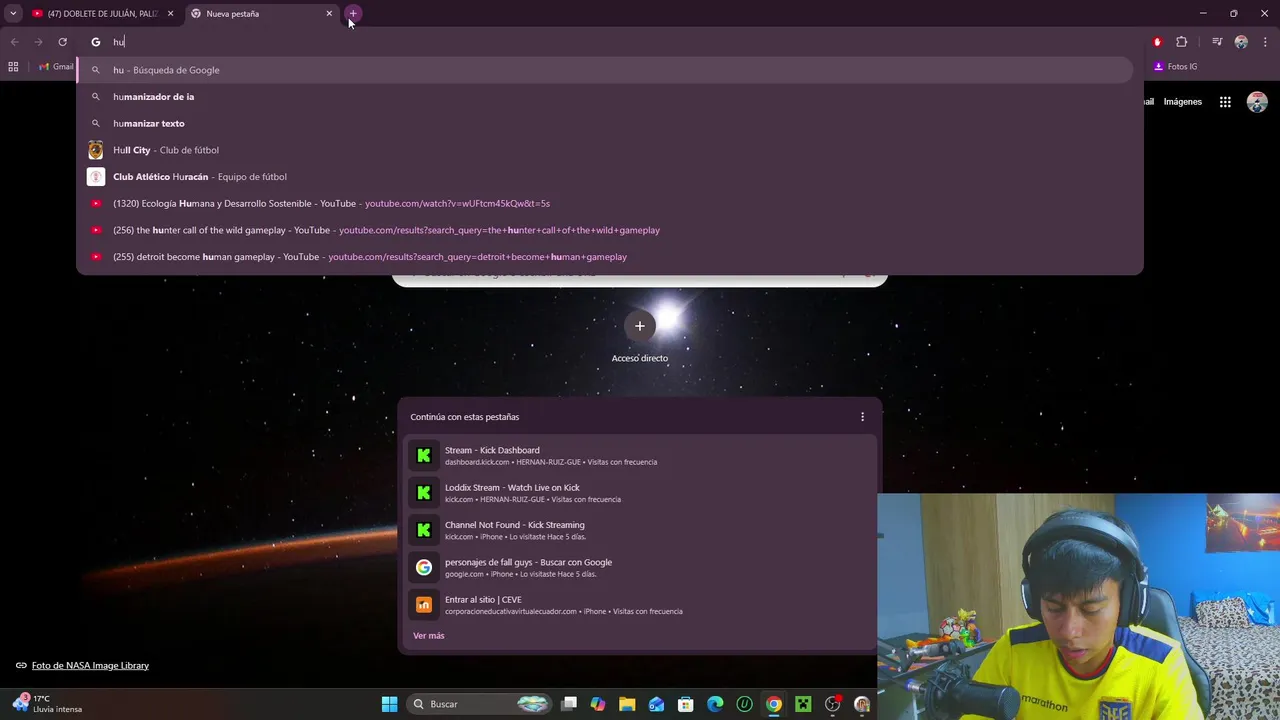Launch Copilot from the taskbar

pyautogui.click(x=598, y=704)
